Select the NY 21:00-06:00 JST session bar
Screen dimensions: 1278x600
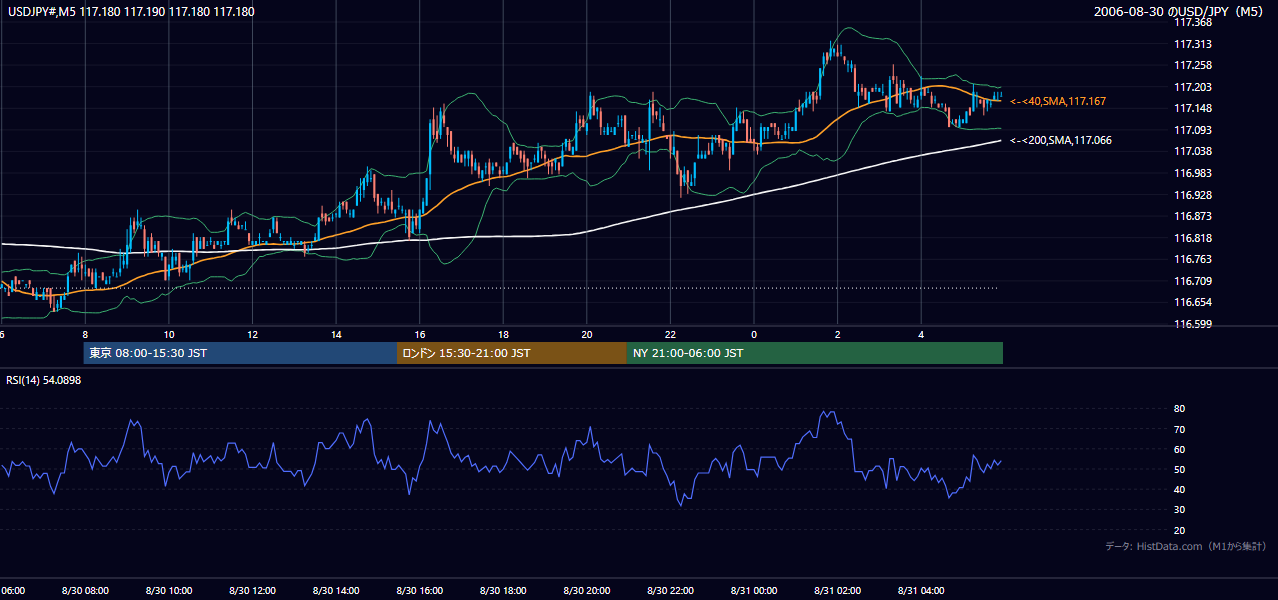[815, 353]
